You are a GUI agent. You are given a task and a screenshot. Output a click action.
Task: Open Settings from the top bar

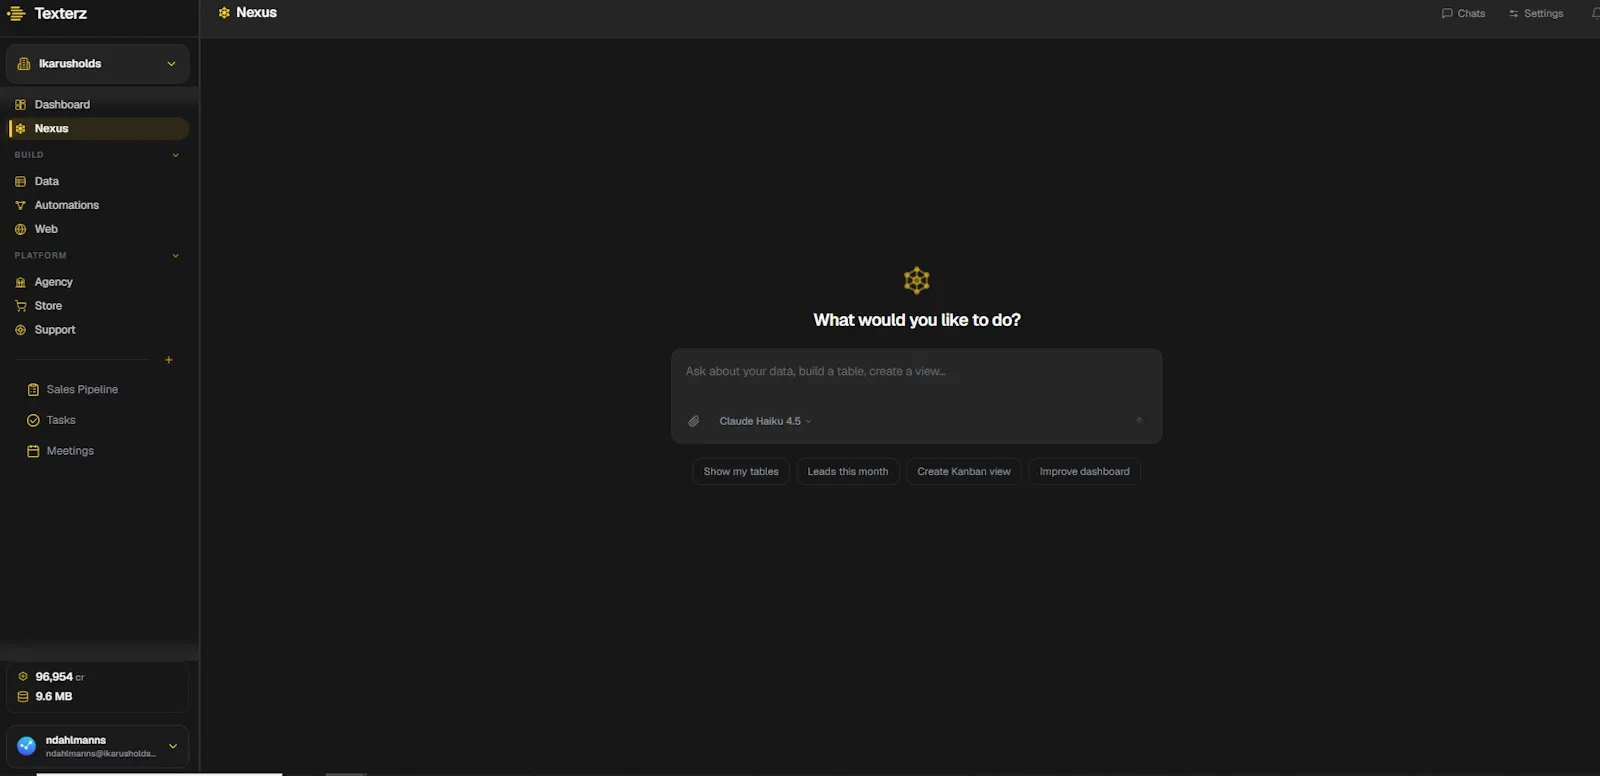pos(1536,14)
